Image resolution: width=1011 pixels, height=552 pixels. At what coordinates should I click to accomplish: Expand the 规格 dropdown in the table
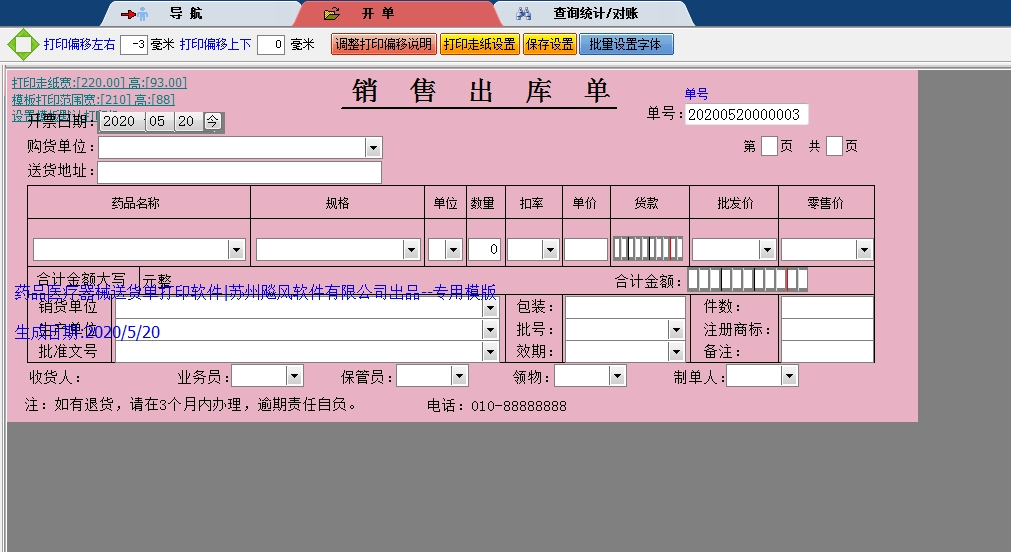(x=411, y=250)
